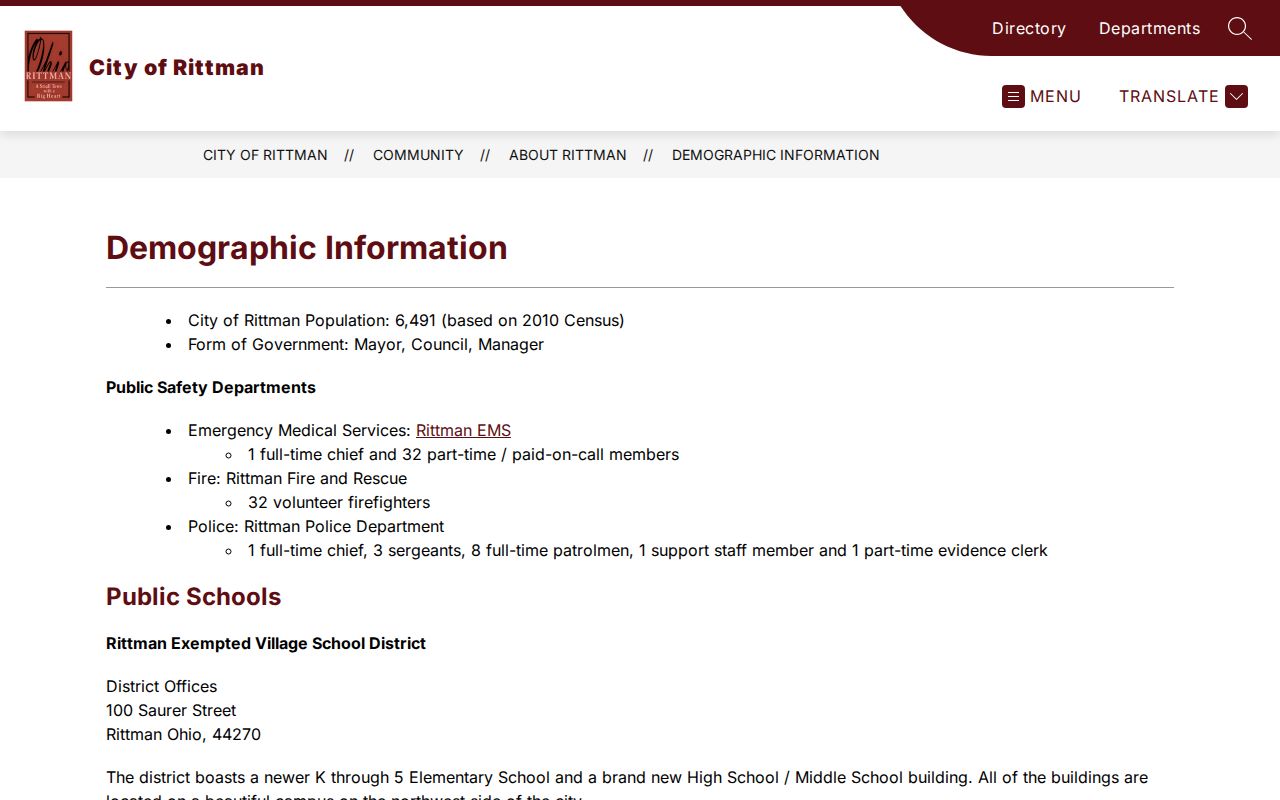Go to CITY OF RITTMAN breadcrumb

(265, 155)
